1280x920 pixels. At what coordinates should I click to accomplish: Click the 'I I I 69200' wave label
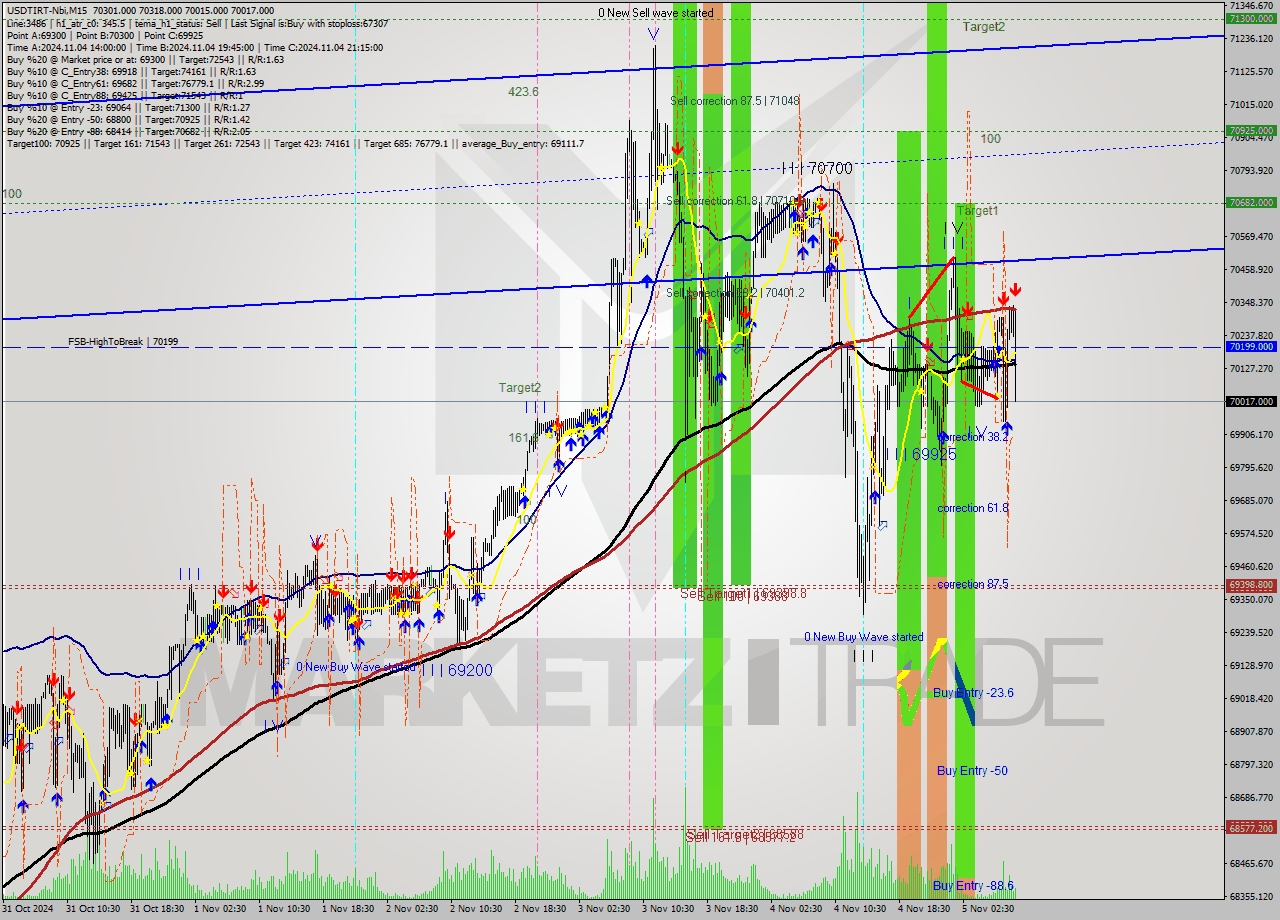(x=457, y=670)
